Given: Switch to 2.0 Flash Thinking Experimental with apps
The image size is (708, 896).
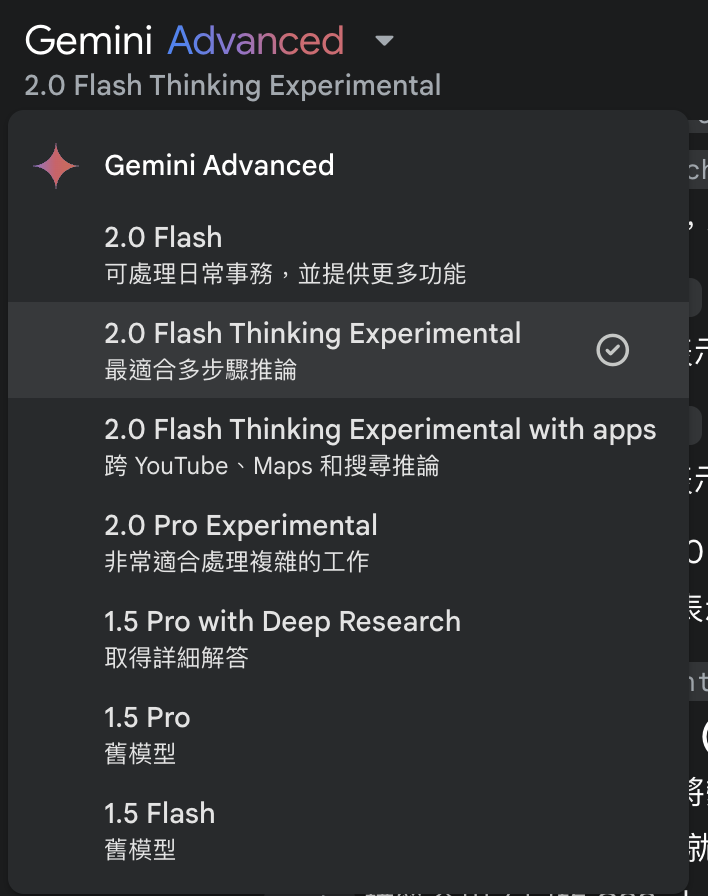Looking at the screenshot, I should 380,430.
